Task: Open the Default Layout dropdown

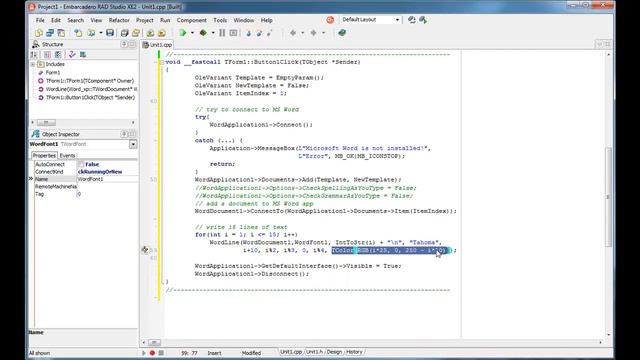Action: pyautogui.click(x=397, y=20)
